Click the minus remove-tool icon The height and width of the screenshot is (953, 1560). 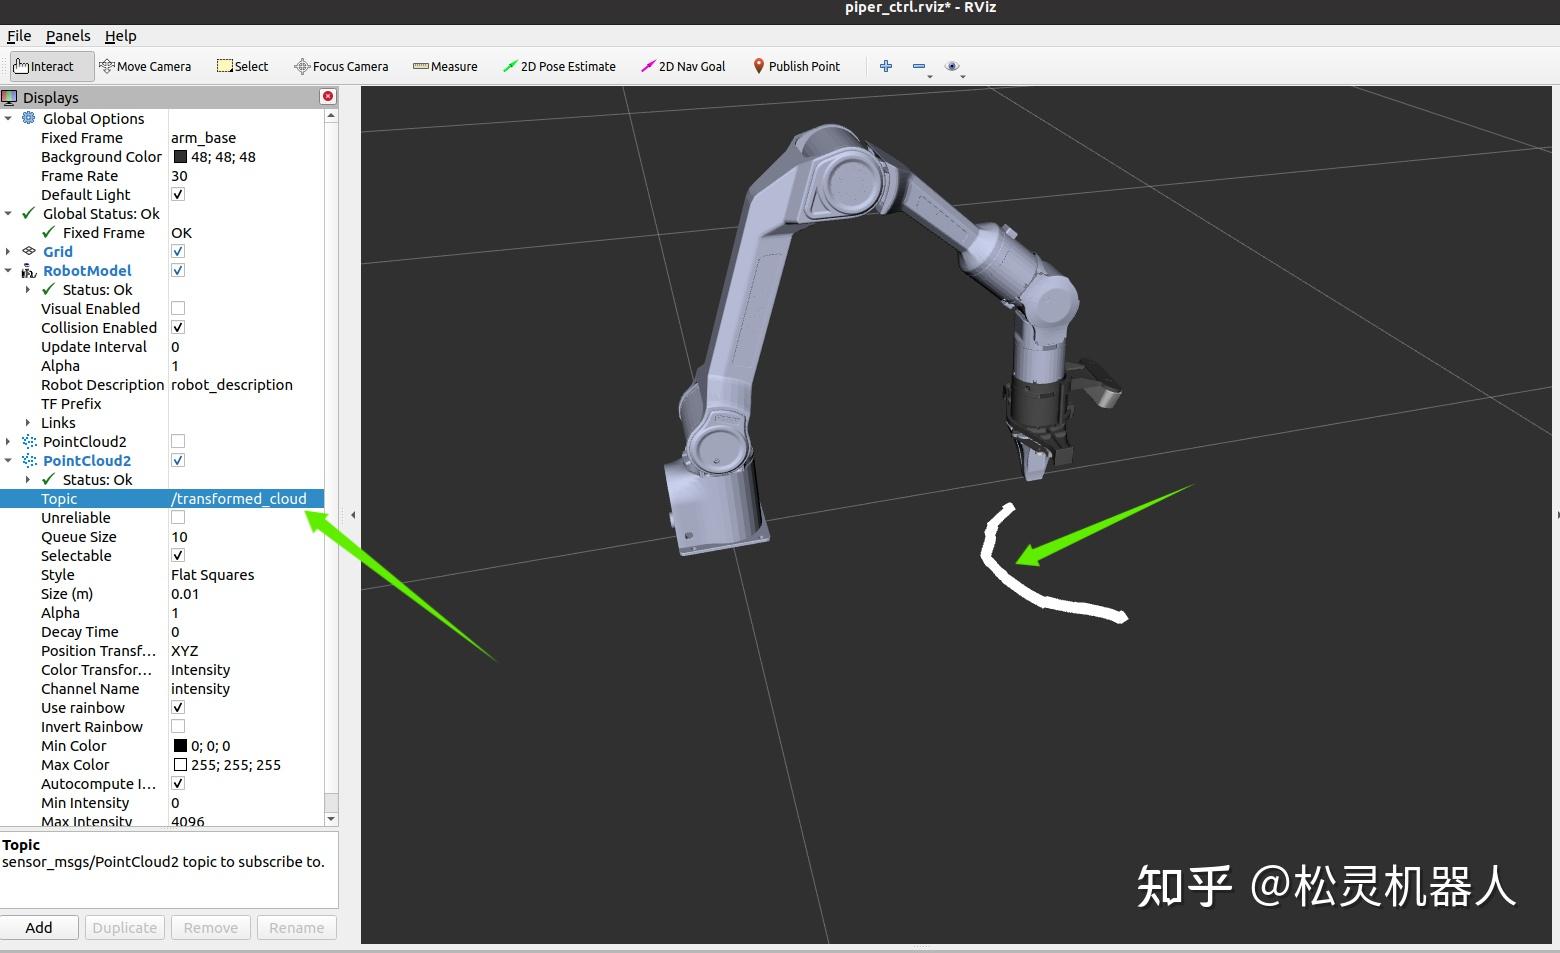[x=919, y=66]
